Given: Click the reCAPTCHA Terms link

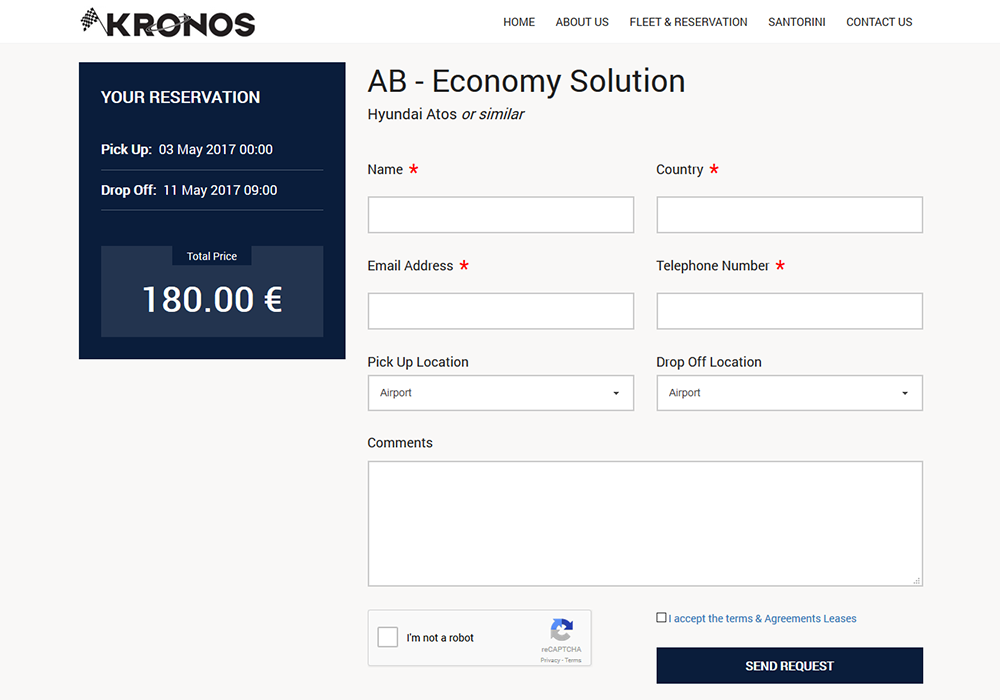Looking at the screenshot, I should click(573, 660).
